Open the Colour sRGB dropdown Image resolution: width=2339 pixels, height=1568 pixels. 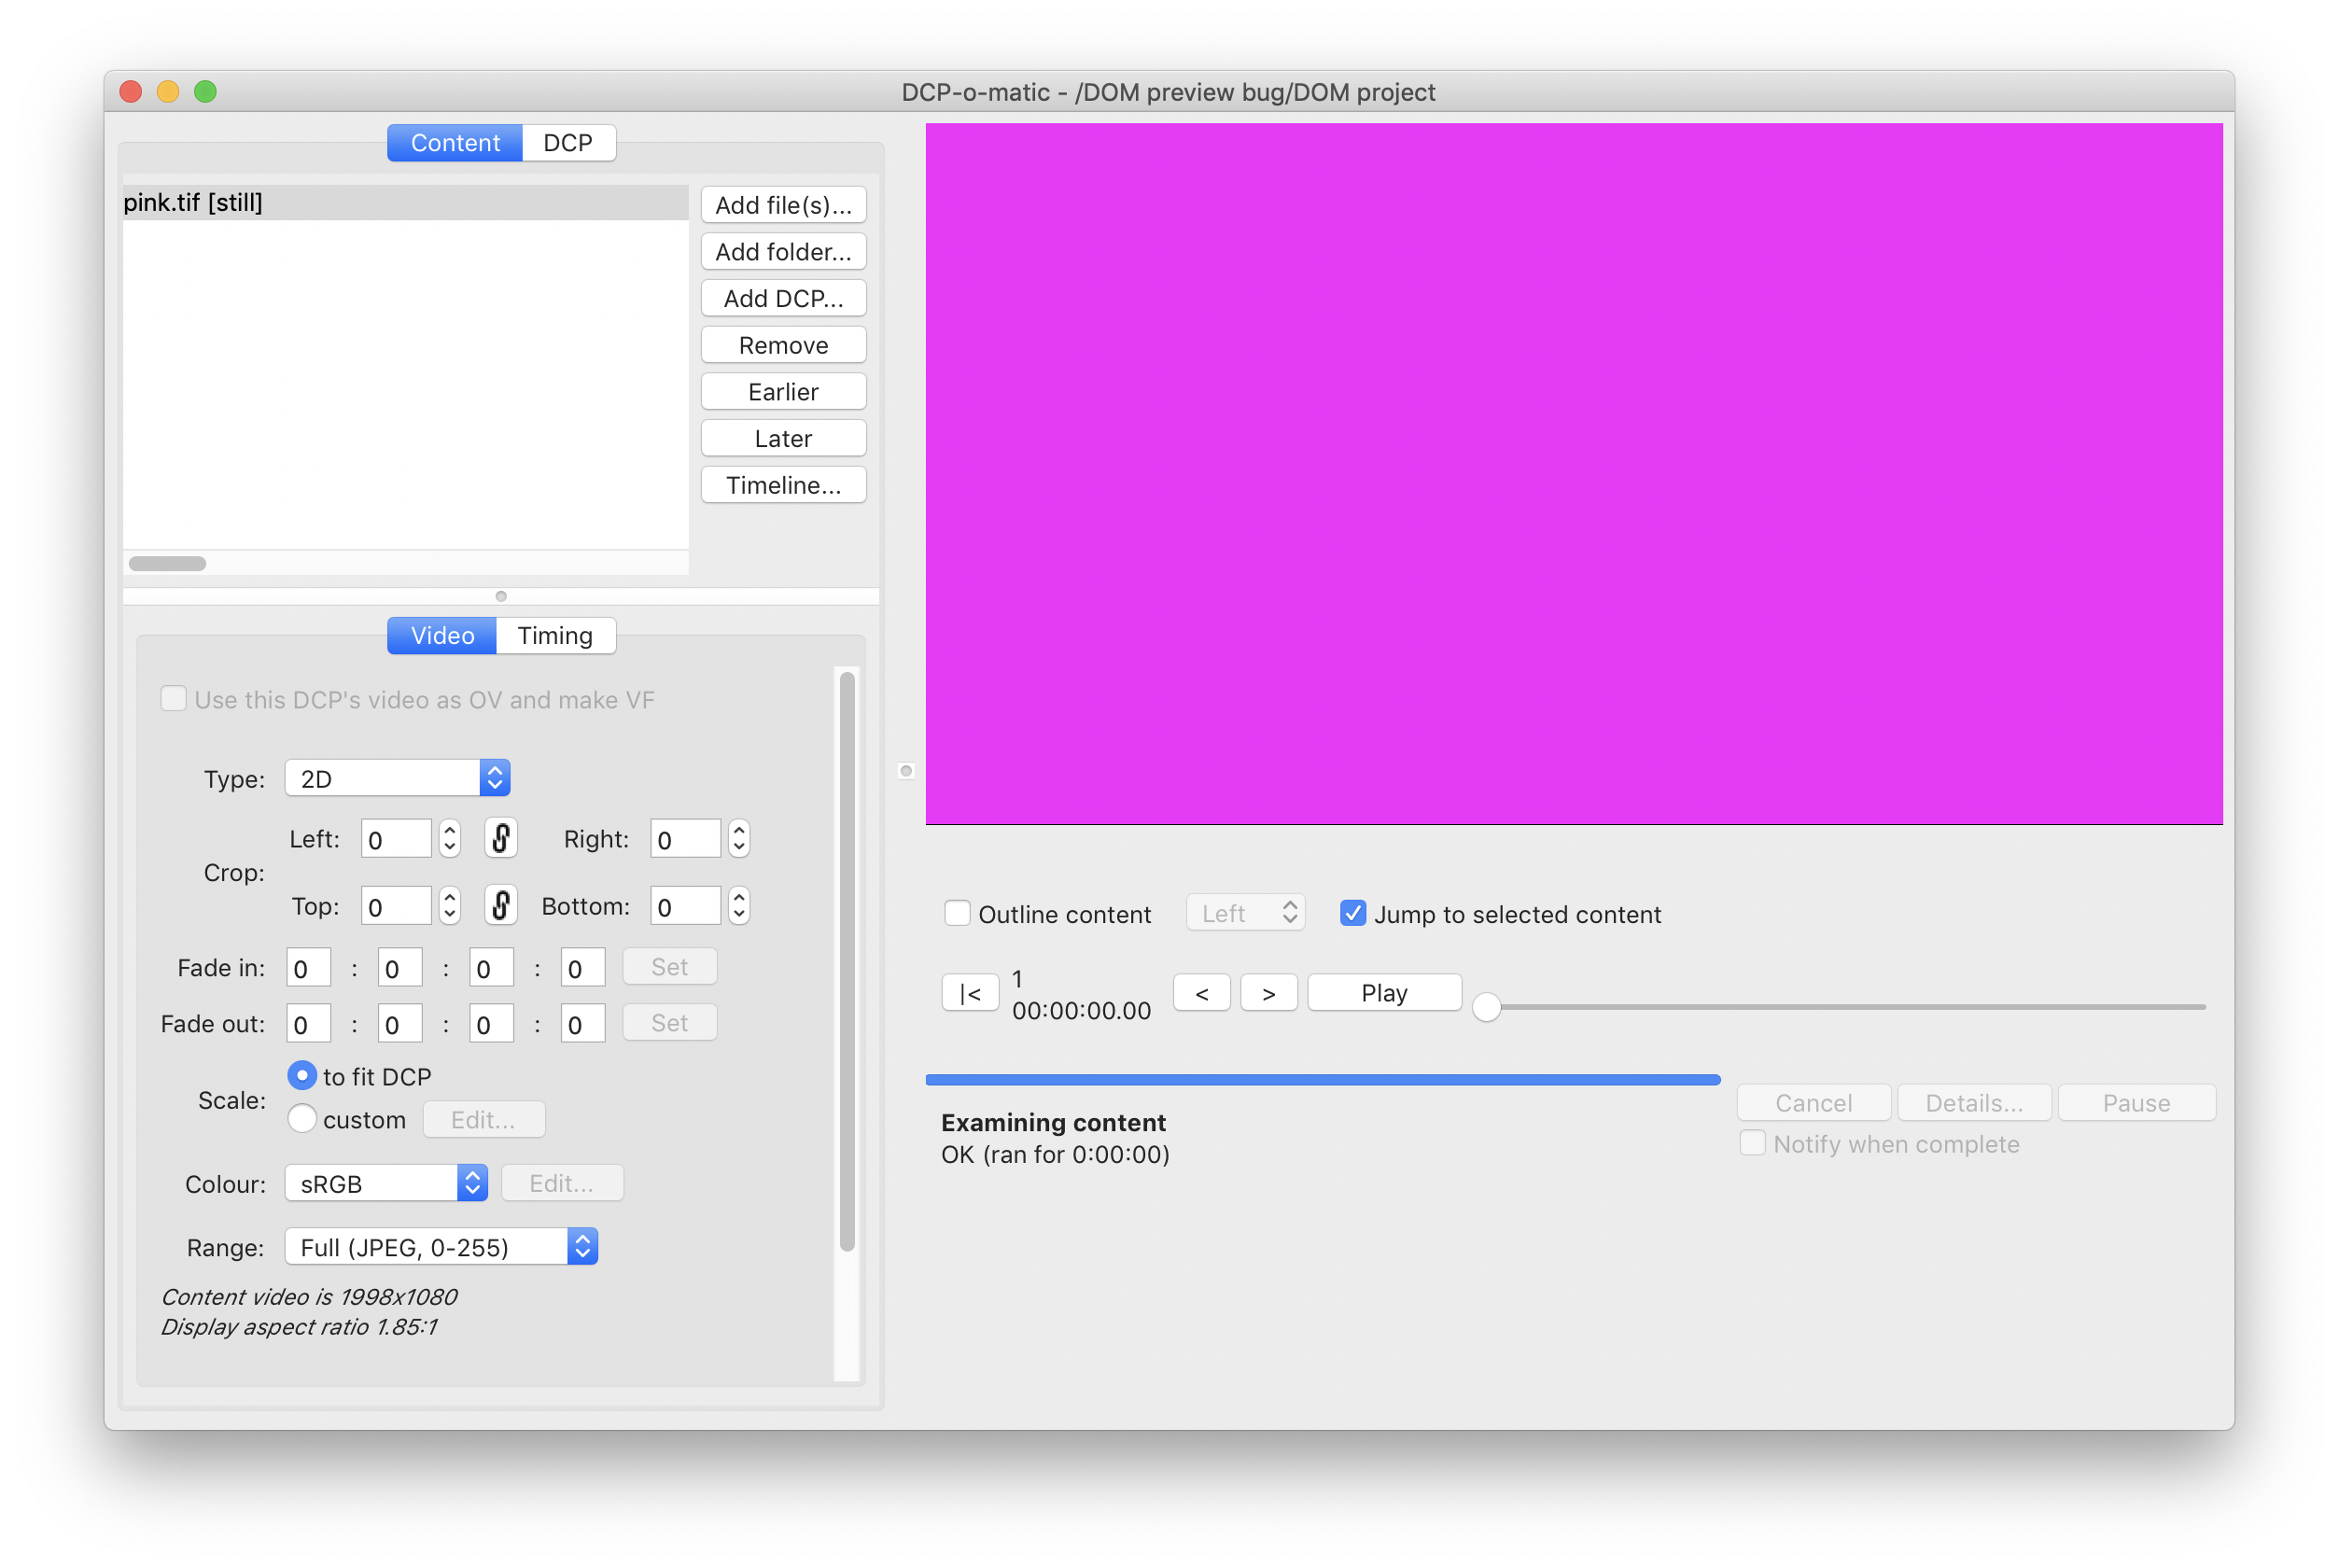[386, 1183]
